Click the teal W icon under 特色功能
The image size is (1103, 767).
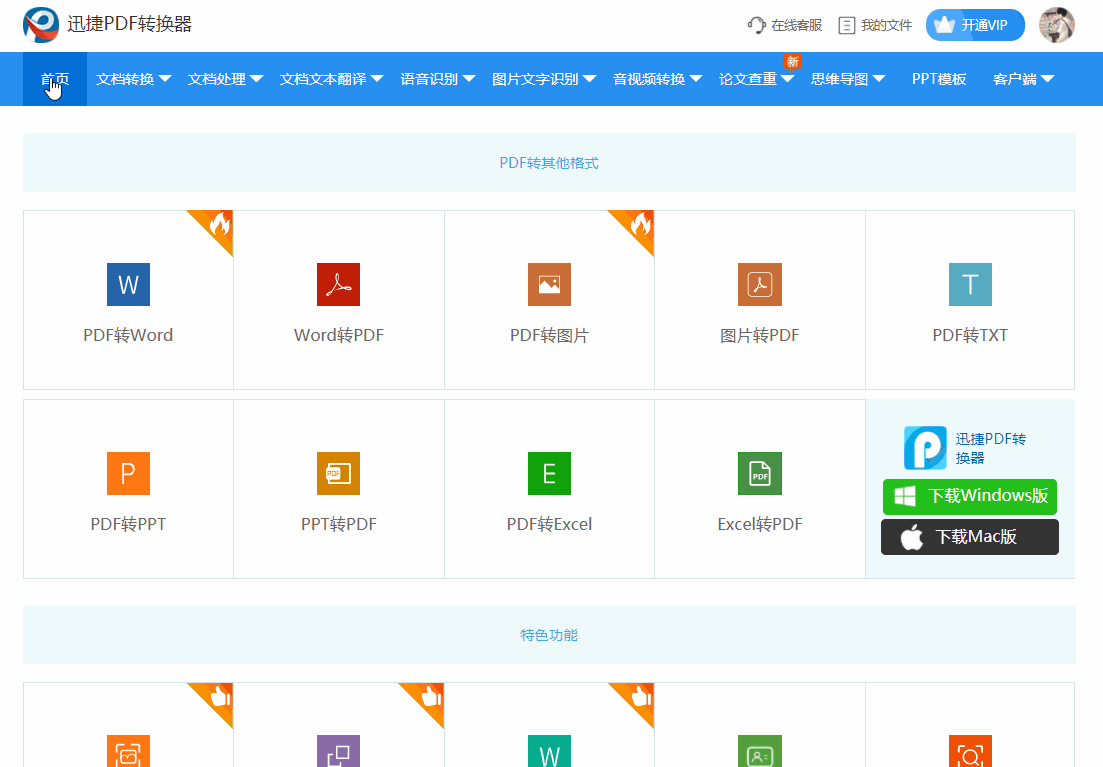coord(549,751)
